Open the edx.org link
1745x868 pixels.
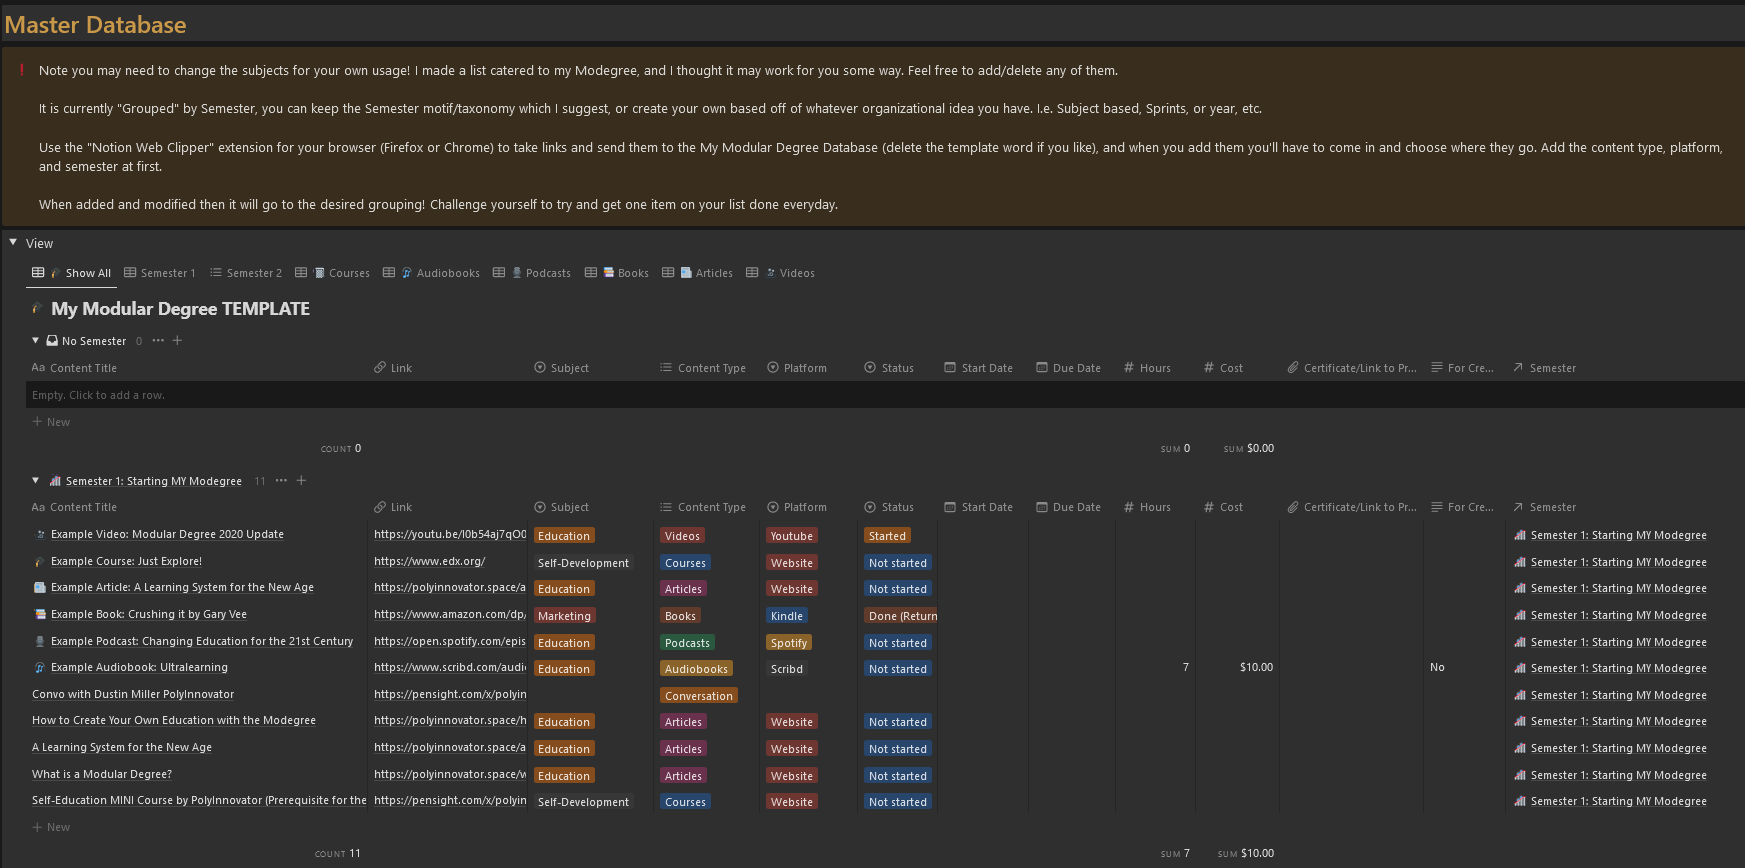[429, 562]
